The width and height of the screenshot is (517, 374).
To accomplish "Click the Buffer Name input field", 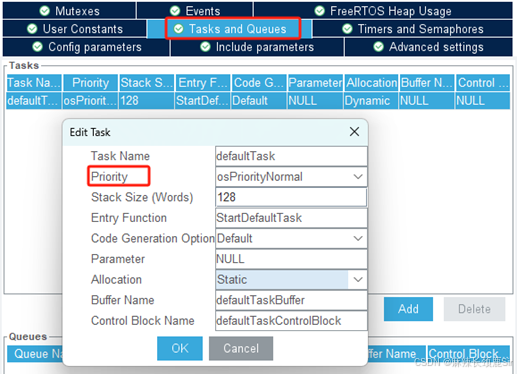I will coord(291,300).
